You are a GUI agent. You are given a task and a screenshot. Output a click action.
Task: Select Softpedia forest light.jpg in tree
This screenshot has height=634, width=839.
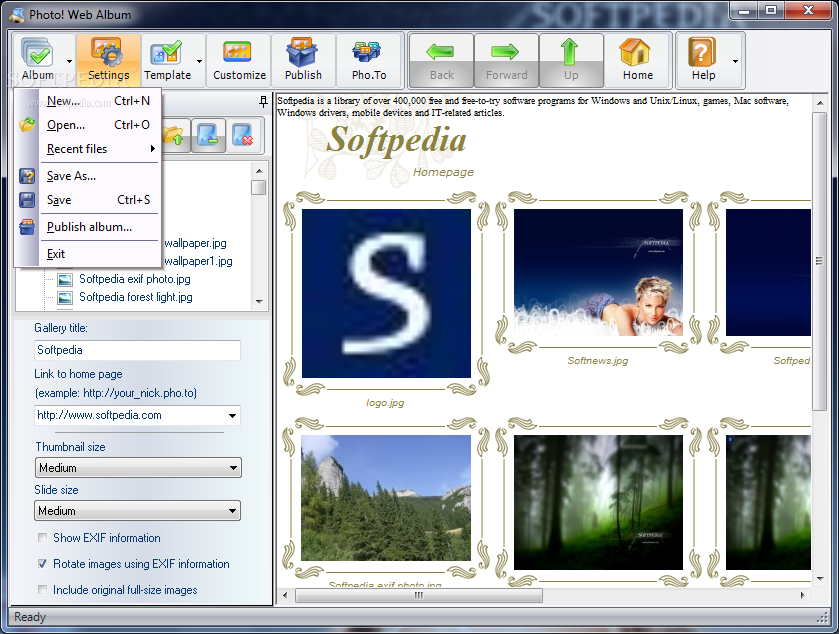click(136, 297)
